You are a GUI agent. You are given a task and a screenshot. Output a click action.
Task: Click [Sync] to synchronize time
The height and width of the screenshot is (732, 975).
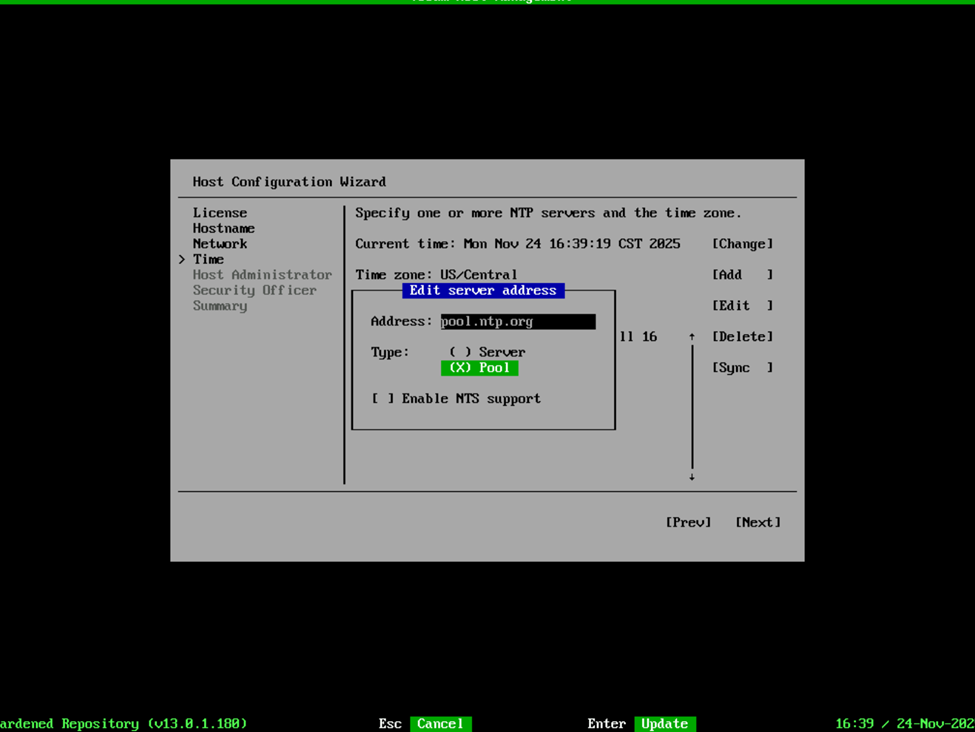(742, 368)
